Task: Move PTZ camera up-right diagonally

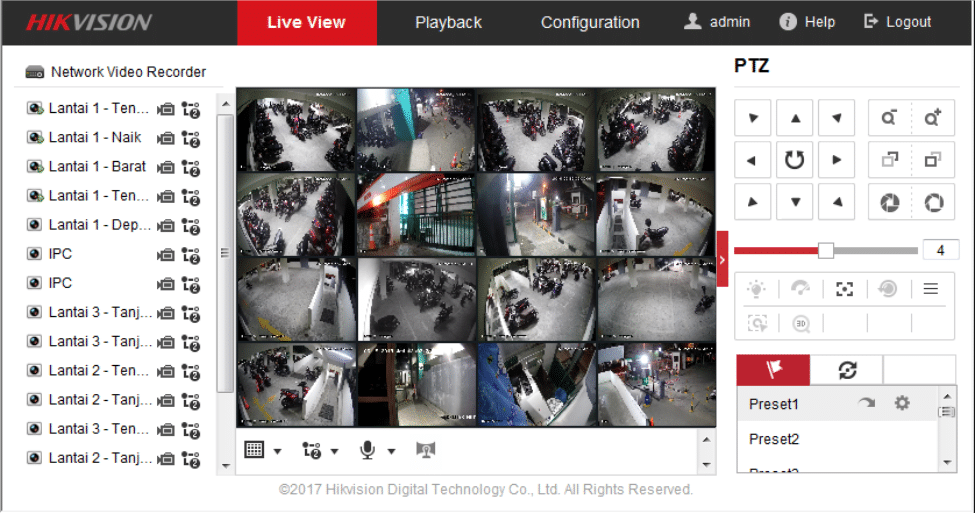Action: 836,118
